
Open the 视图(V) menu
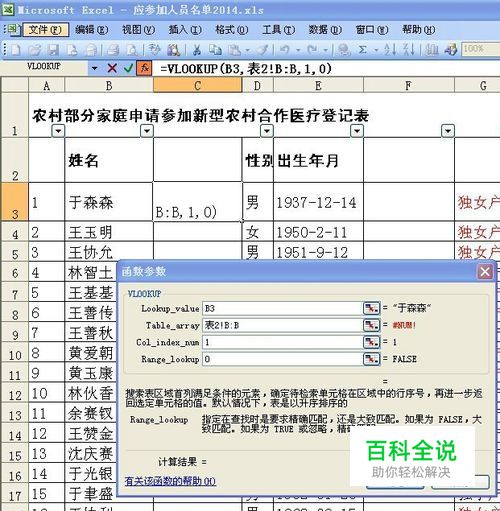coord(138,30)
